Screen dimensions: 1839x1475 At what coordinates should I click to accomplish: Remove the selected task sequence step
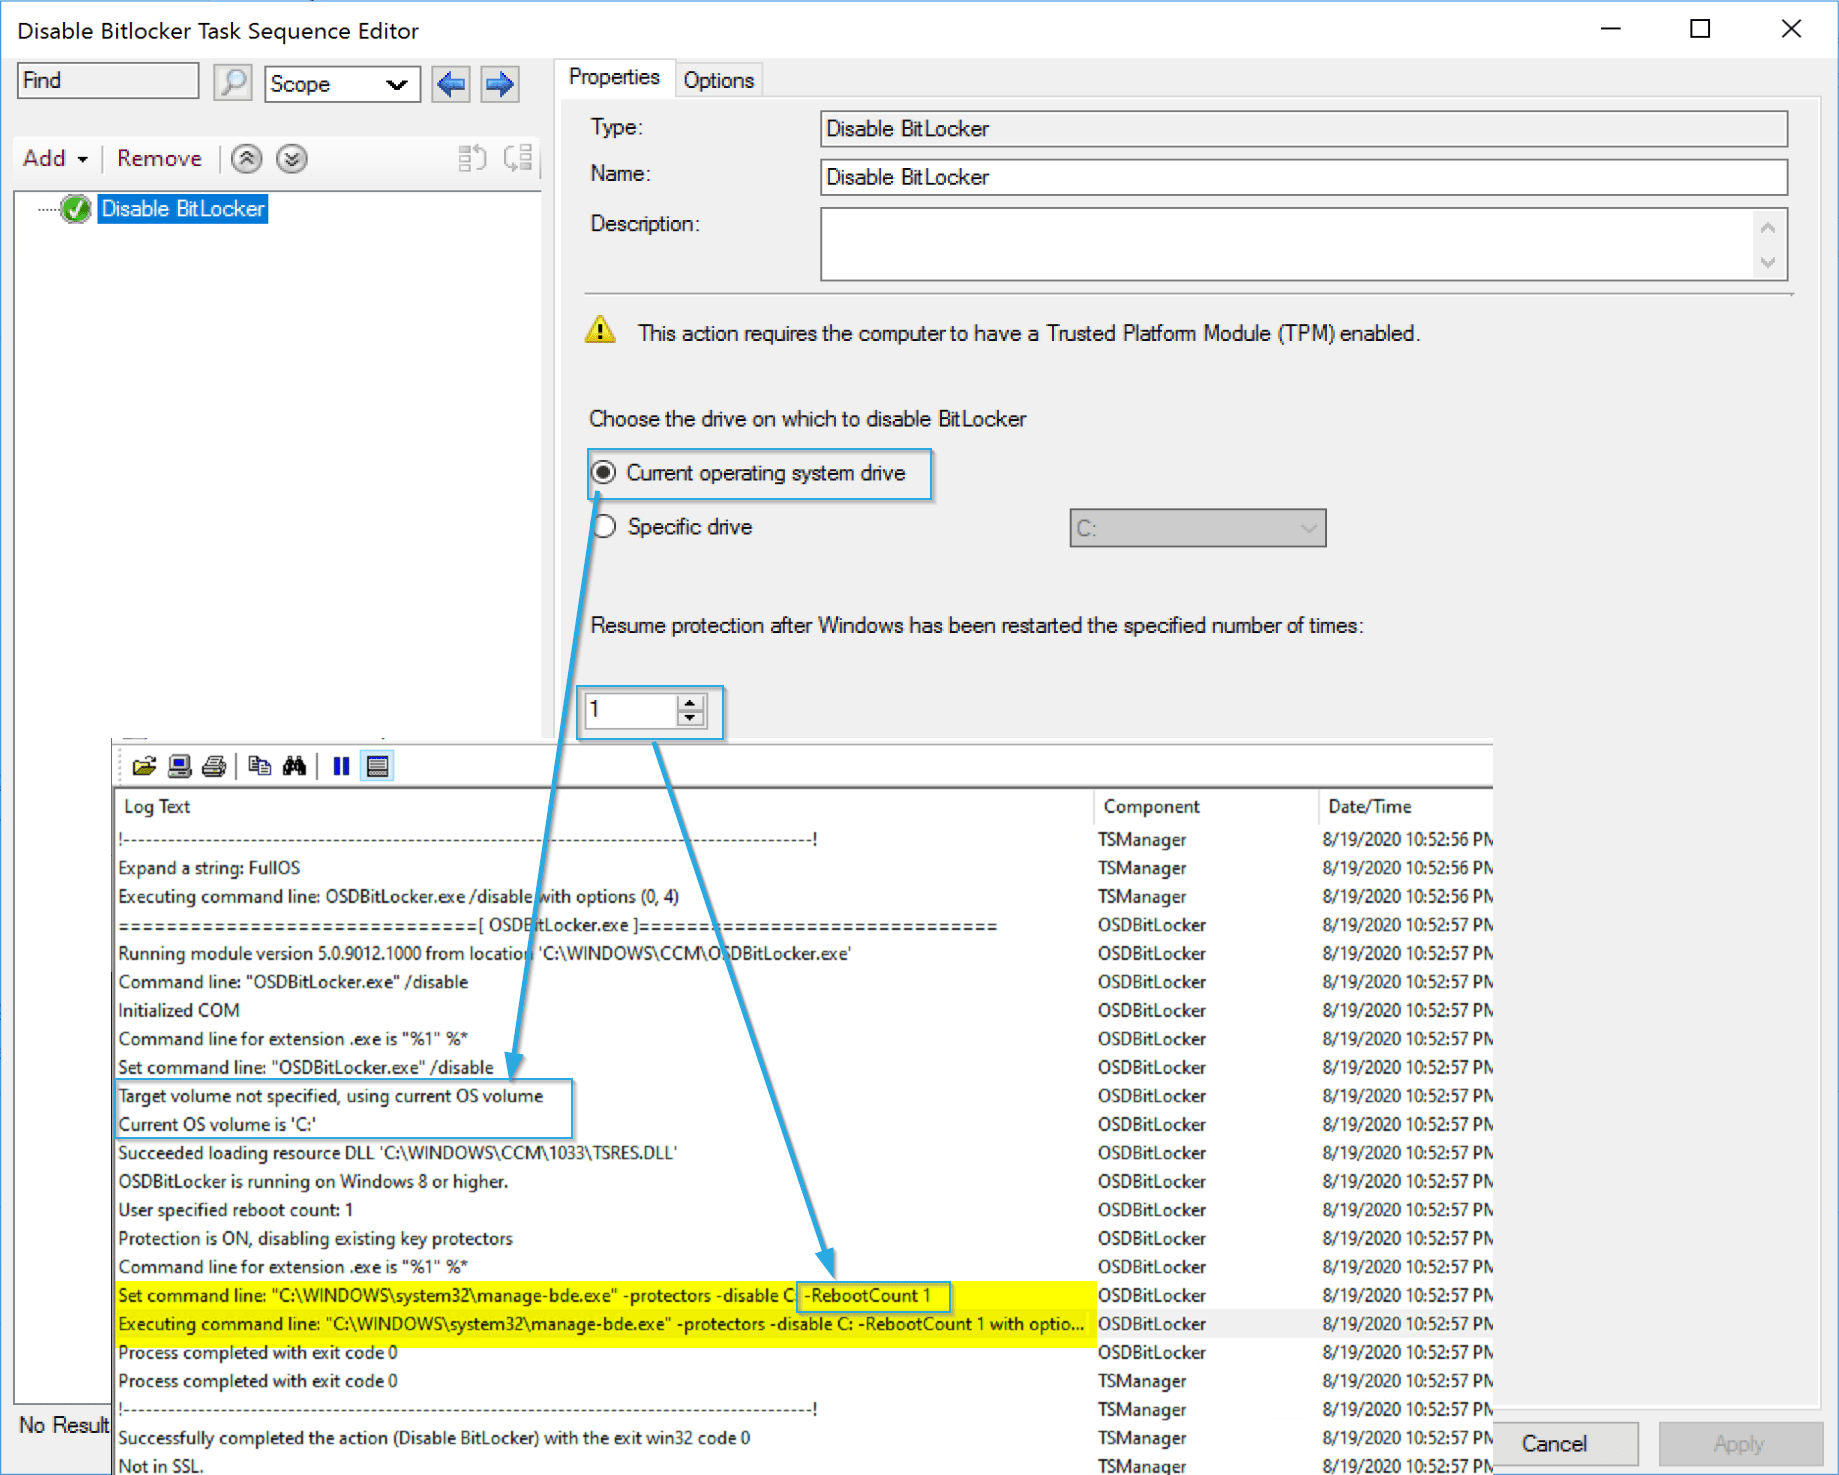pyautogui.click(x=158, y=158)
